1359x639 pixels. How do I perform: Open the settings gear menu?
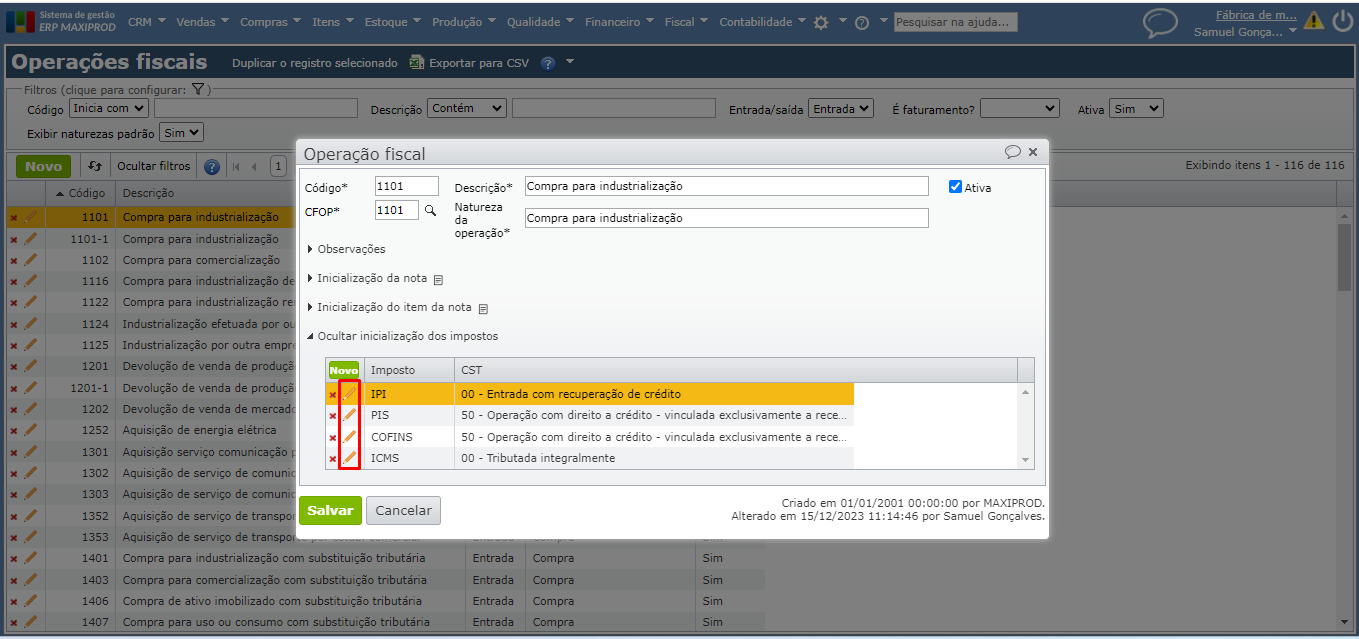(x=821, y=22)
